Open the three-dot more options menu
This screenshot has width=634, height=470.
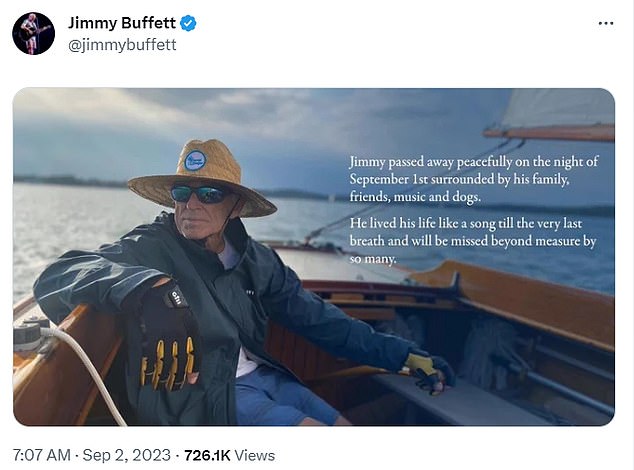(x=606, y=22)
